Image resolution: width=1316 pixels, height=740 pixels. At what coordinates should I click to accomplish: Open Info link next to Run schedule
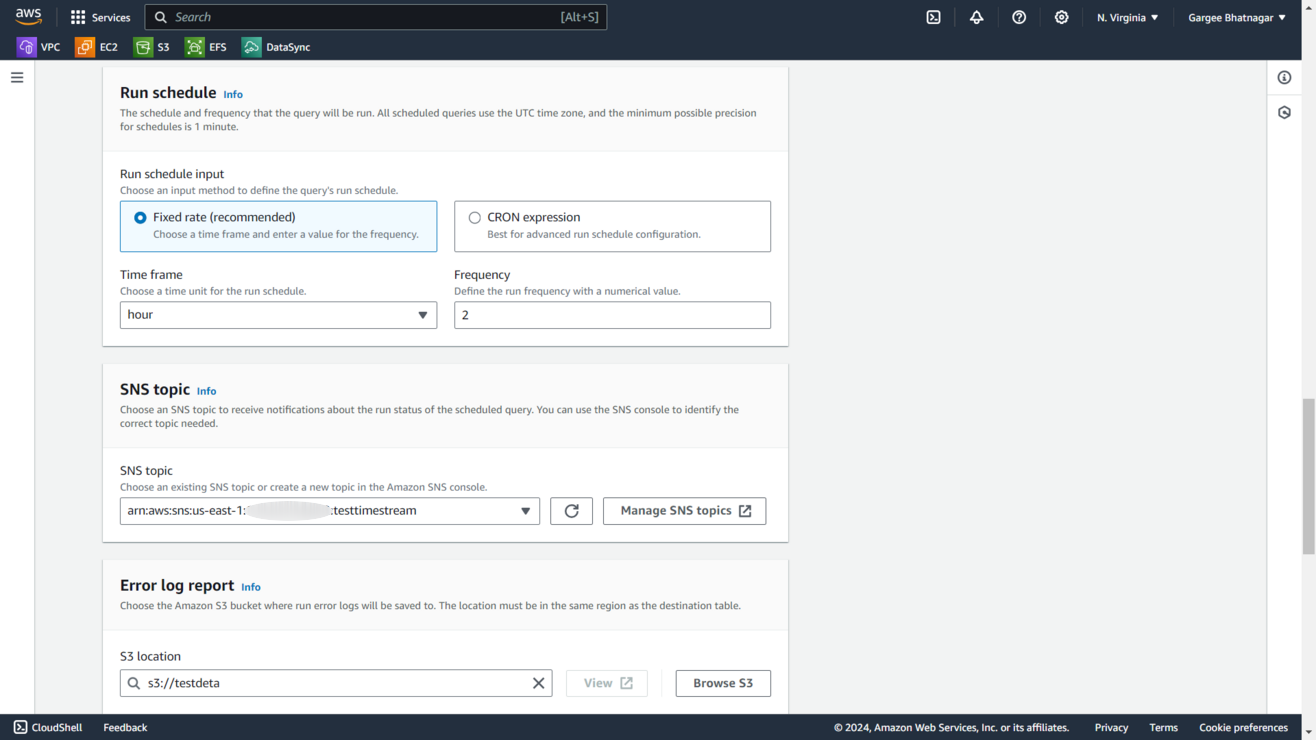pos(233,94)
